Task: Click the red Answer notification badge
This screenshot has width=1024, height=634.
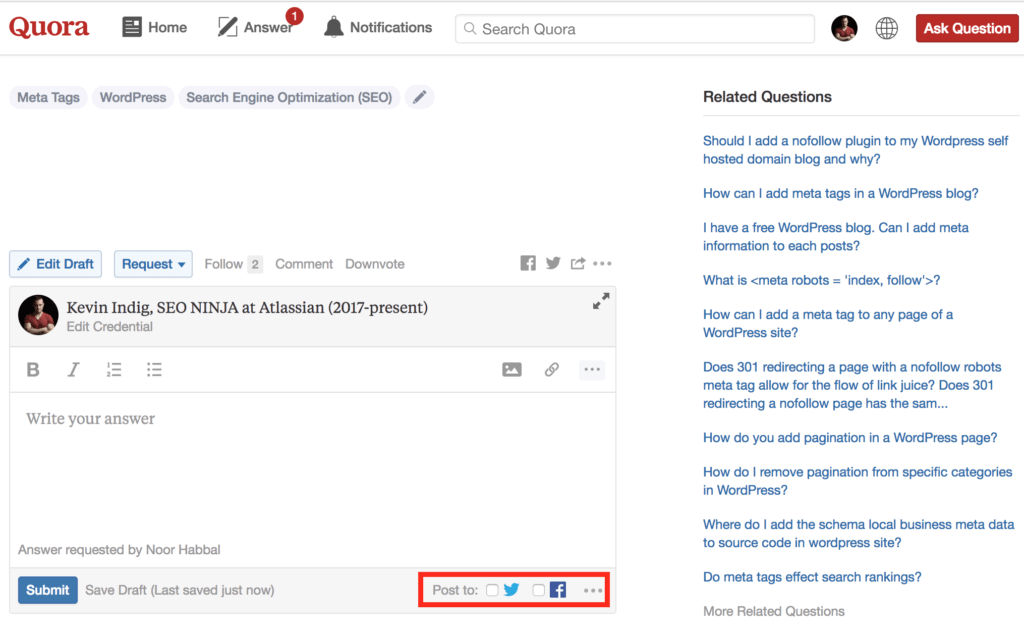Action: click(295, 16)
